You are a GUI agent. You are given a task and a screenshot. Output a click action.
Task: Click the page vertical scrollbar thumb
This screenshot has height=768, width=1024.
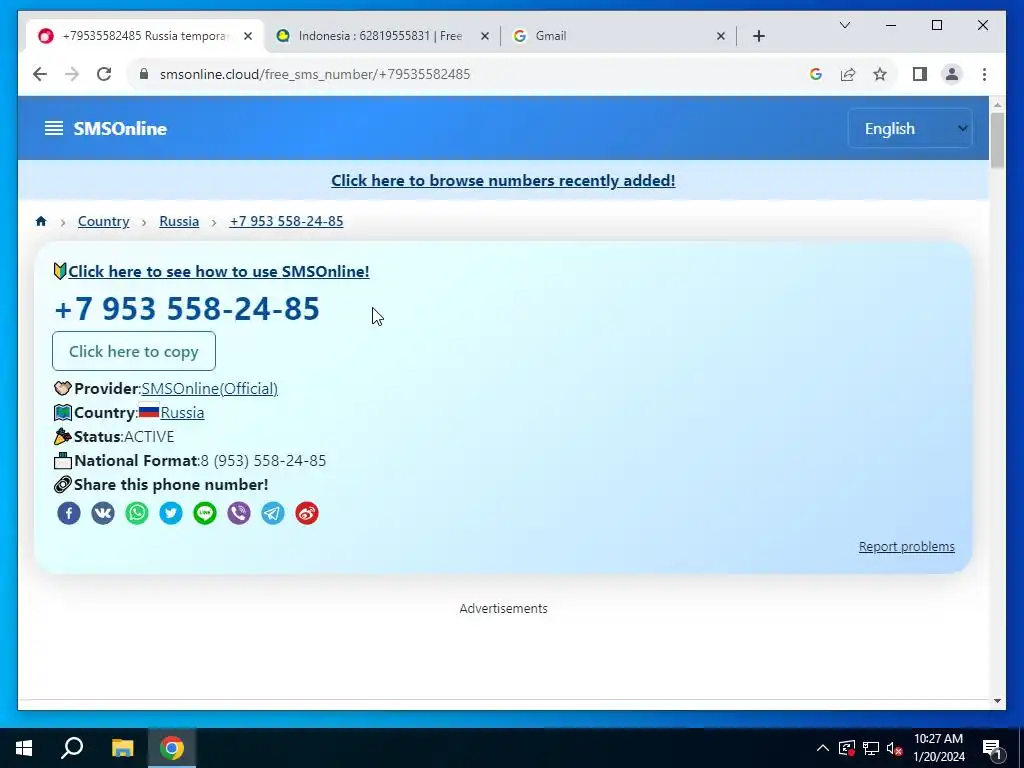(x=997, y=140)
